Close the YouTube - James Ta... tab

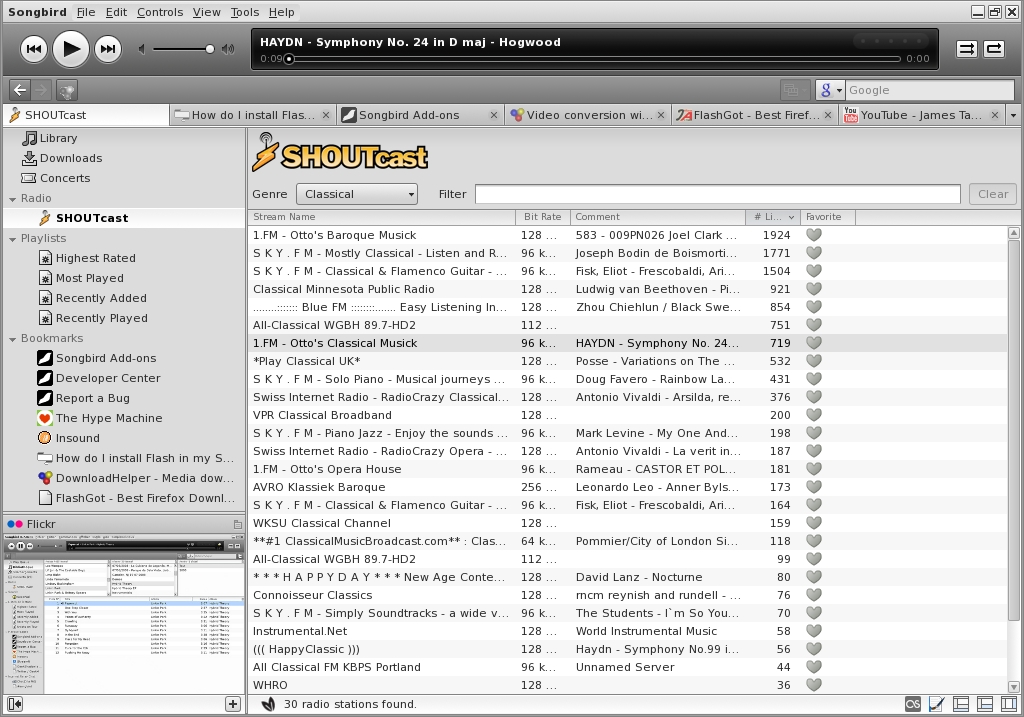(995, 115)
